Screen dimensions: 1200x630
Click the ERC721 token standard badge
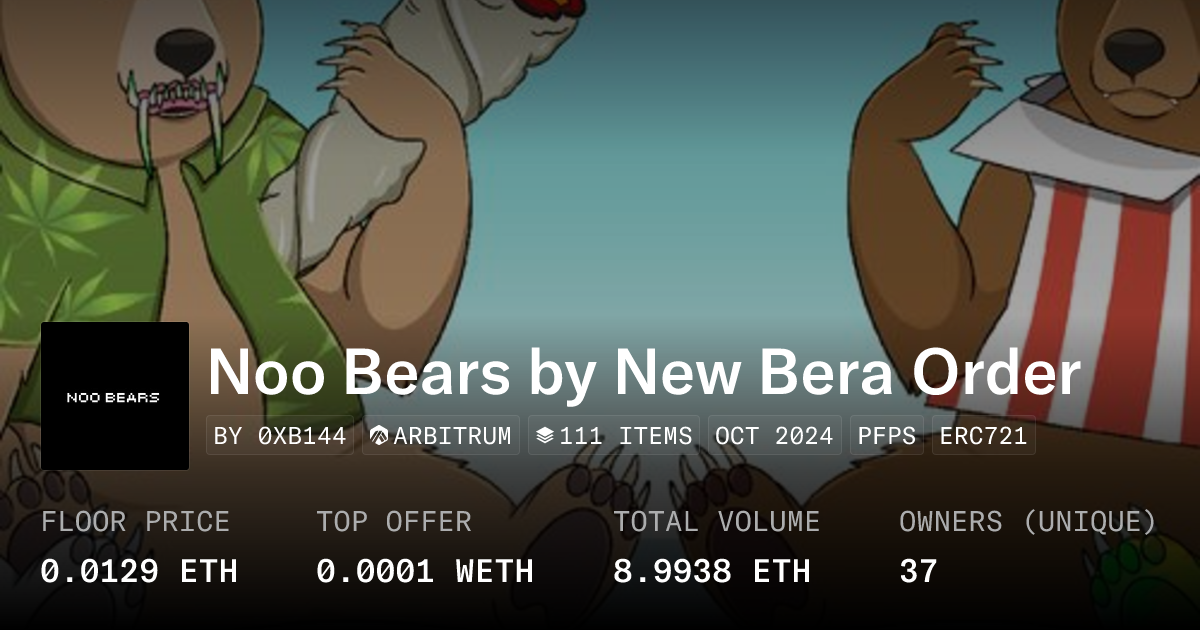[x=983, y=436]
